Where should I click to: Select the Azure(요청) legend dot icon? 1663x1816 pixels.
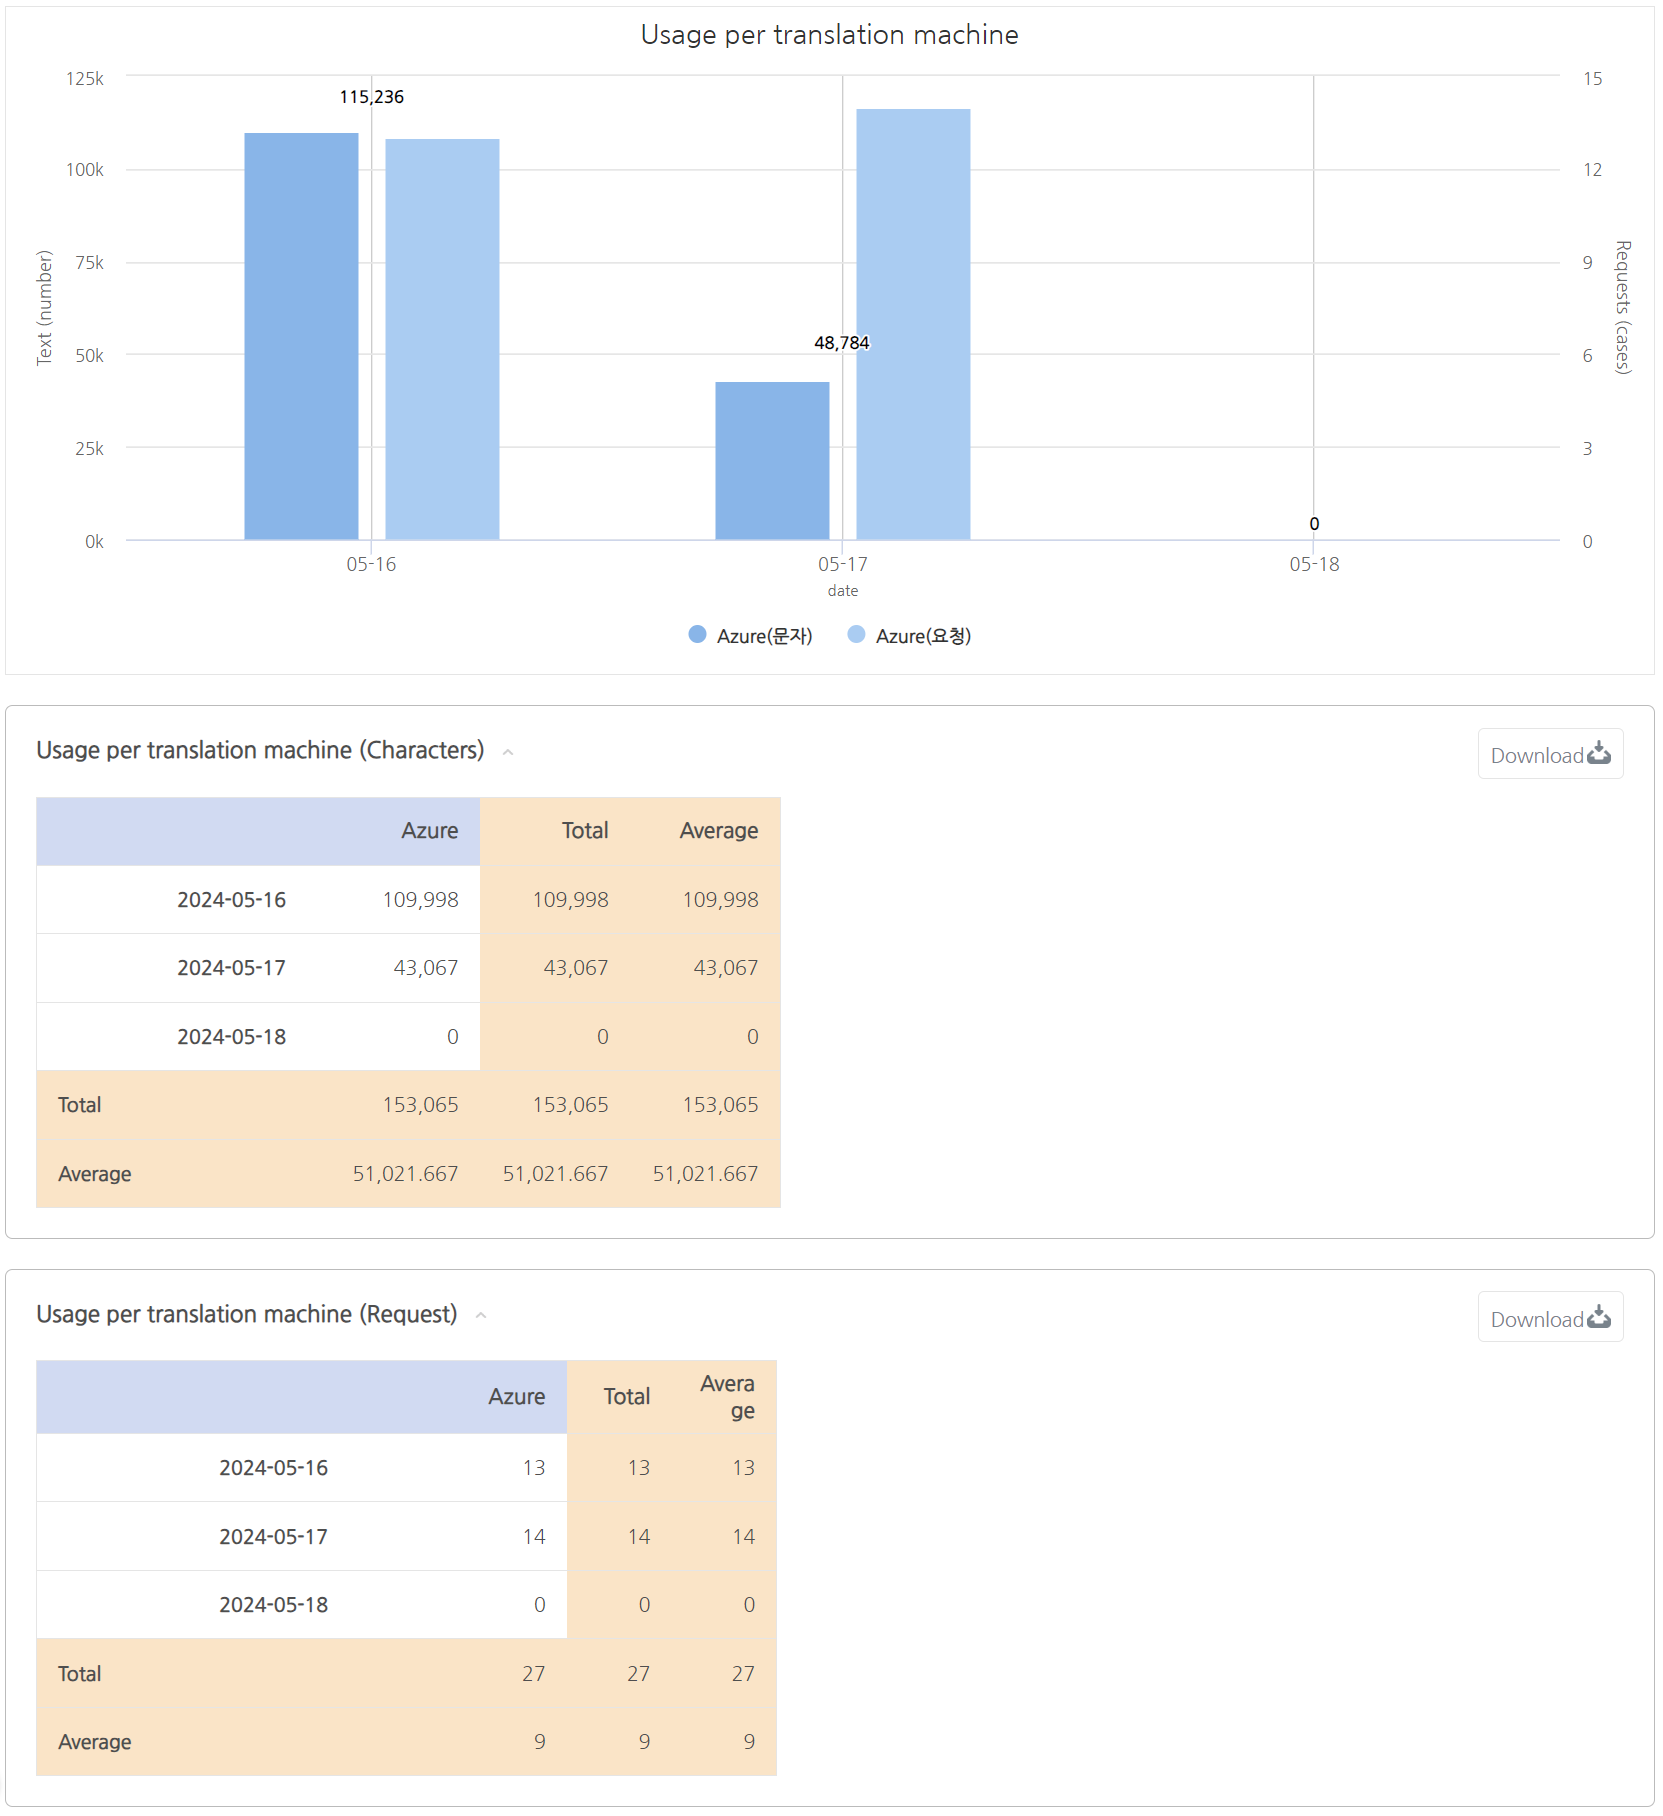pos(857,634)
